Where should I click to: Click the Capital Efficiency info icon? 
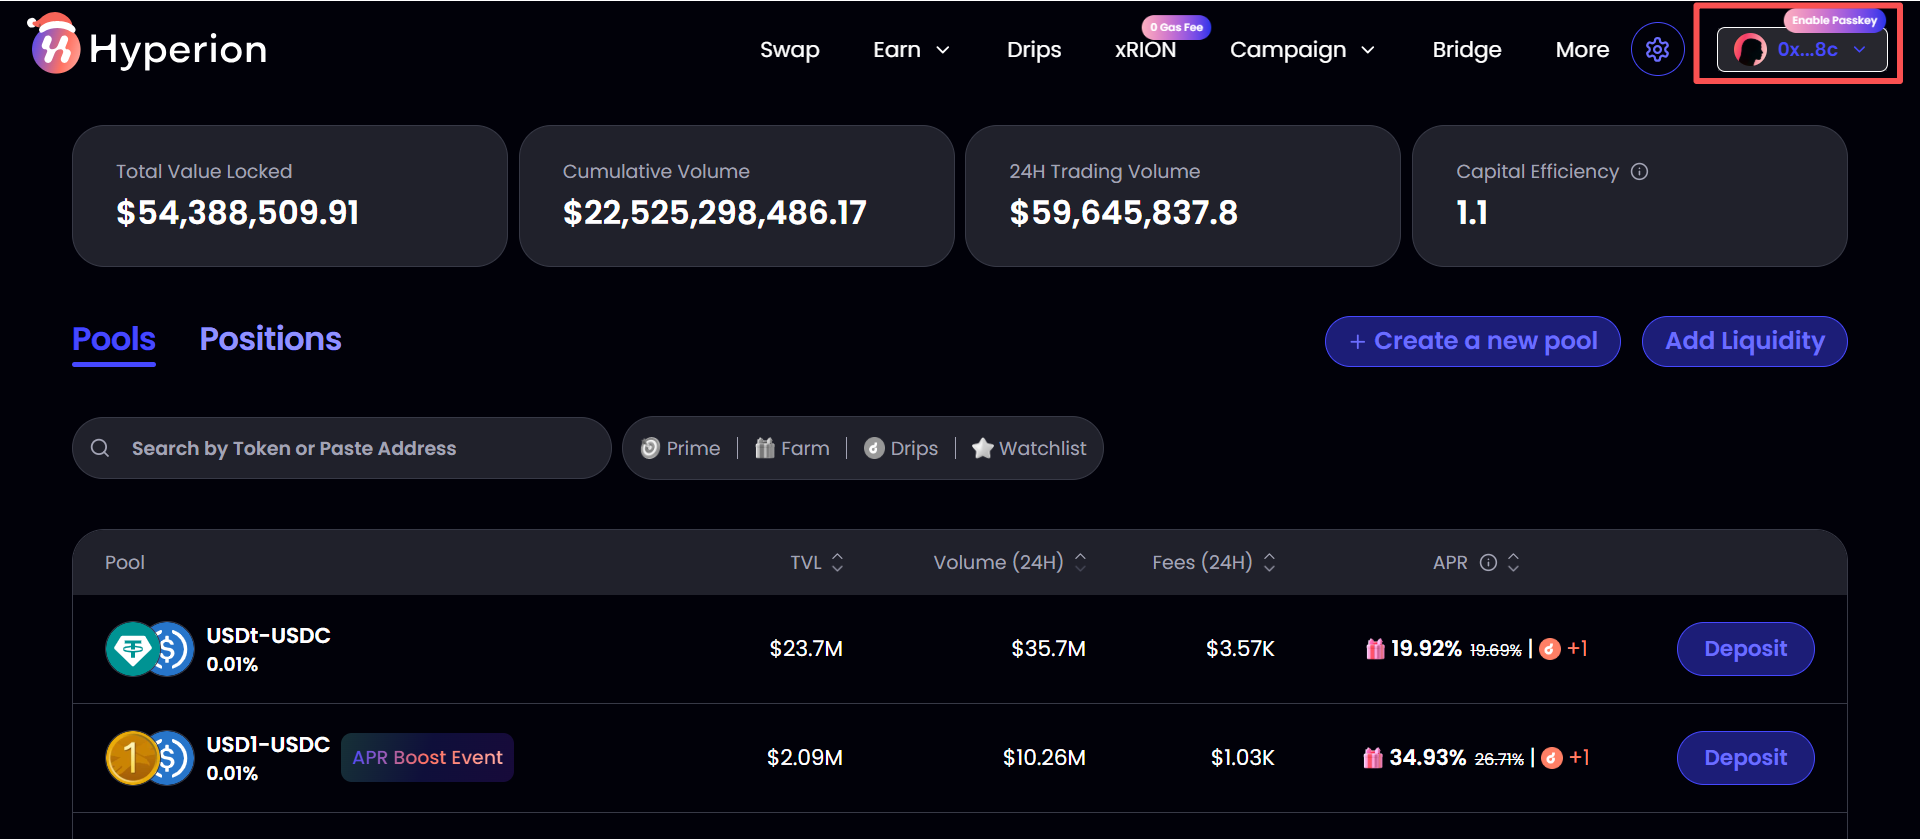pos(1639,171)
